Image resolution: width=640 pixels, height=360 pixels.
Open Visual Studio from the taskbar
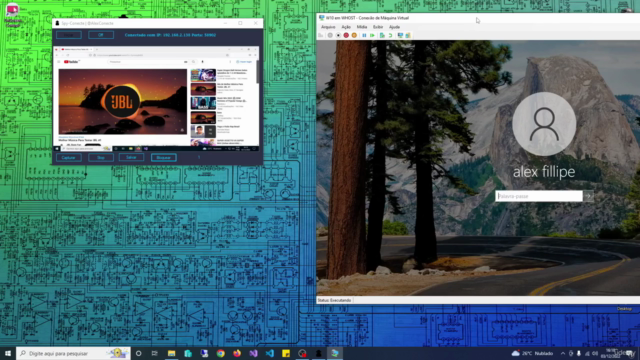(x=253, y=353)
